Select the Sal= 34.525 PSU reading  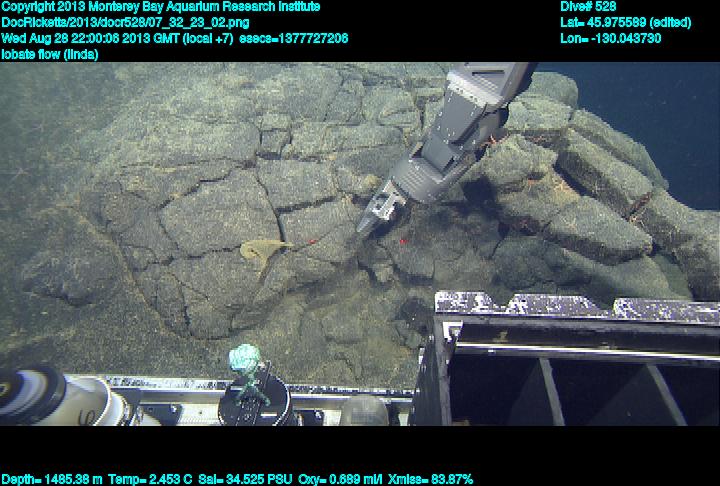coord(240,479)
